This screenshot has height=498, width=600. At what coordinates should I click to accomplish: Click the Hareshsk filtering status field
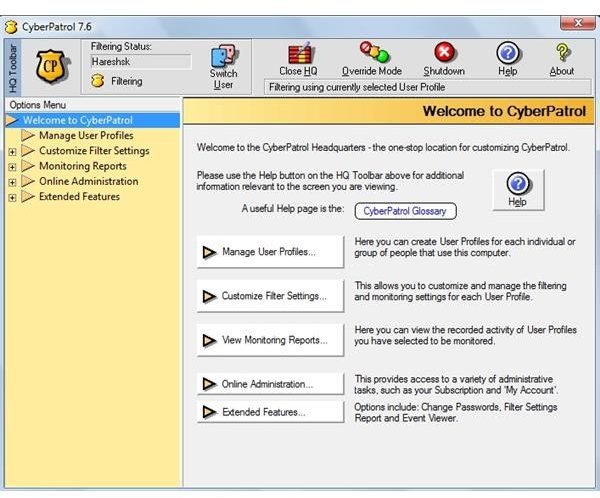tap(141, 62)
